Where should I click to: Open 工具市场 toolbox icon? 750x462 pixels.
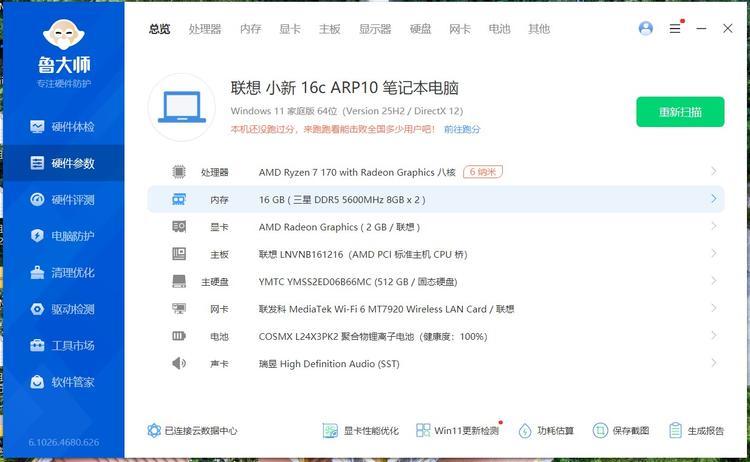pyautogui.click(x=37, y=345)
